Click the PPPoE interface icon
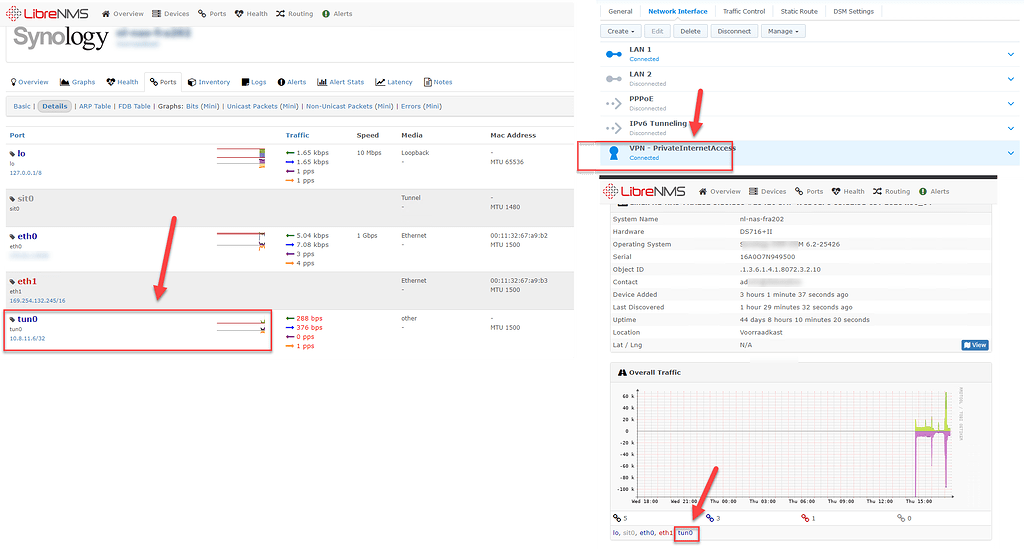 (x=614, y=104)
